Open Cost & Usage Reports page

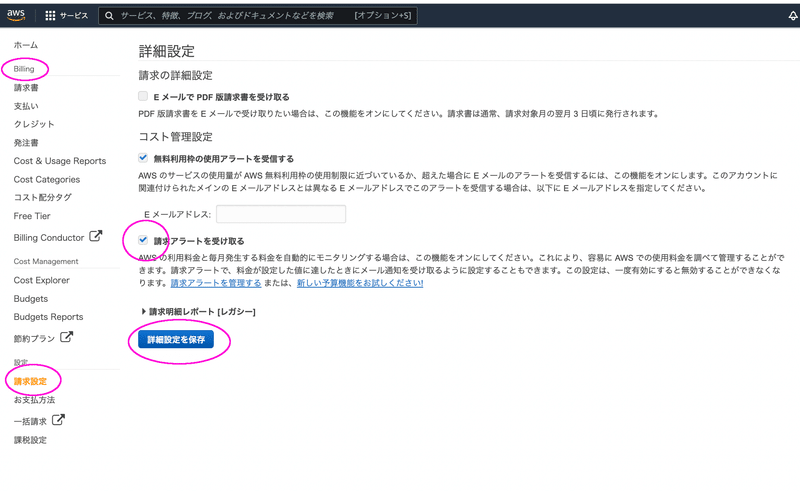click(60, 161)
